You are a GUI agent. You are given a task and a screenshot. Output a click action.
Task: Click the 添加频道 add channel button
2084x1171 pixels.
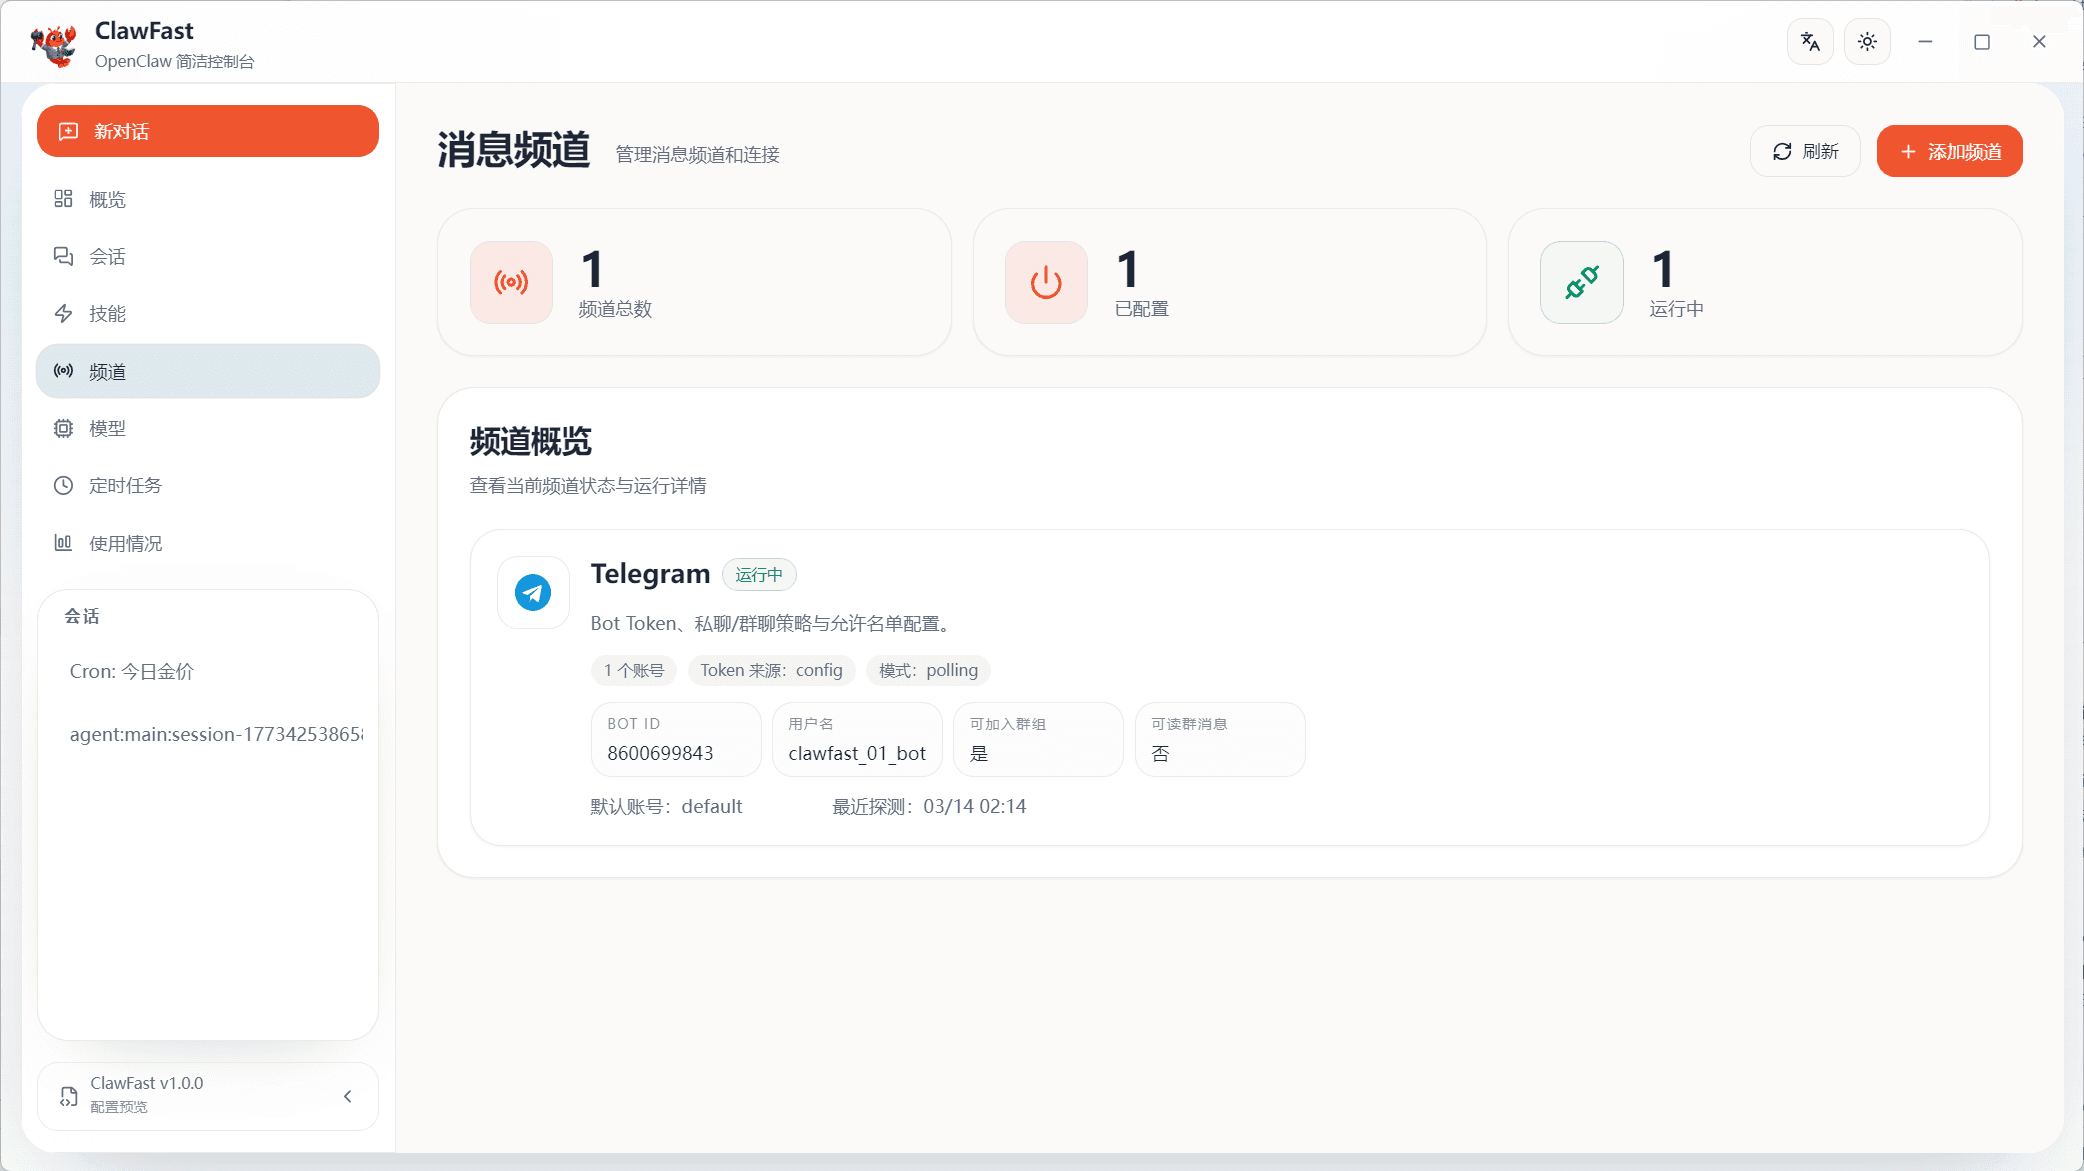(1949, 151)
